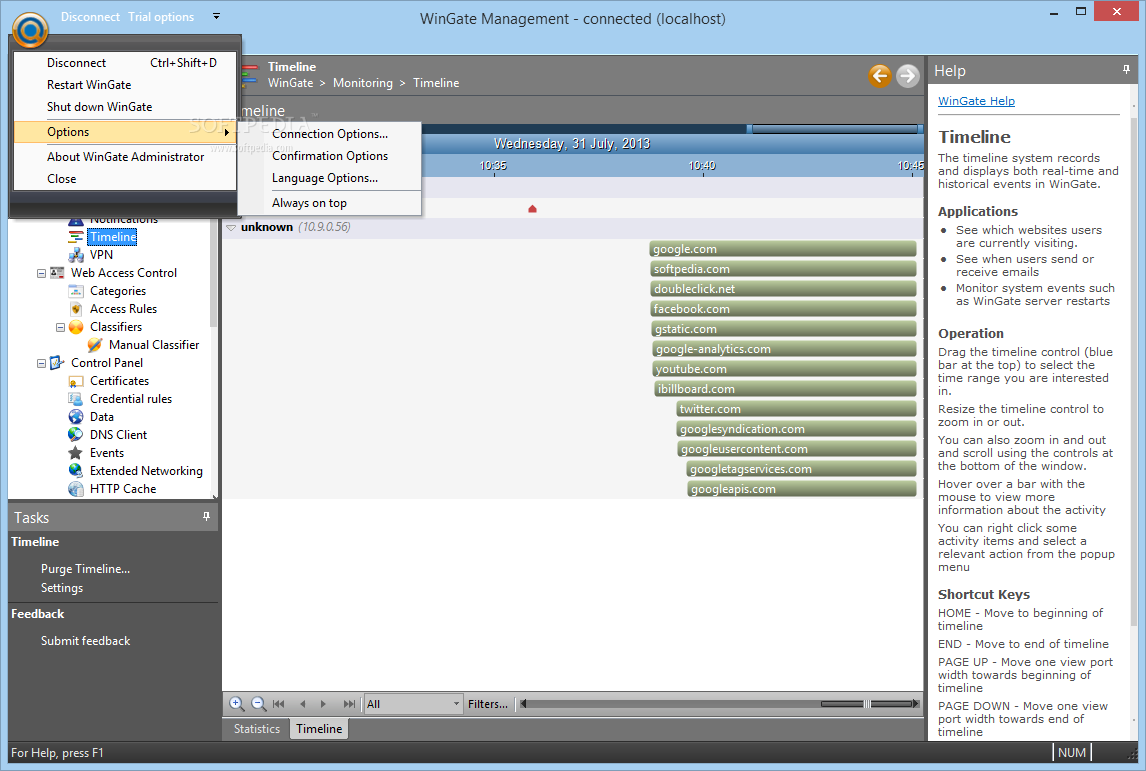Go forward with the grey right arrow

click(x=908, y=75)
